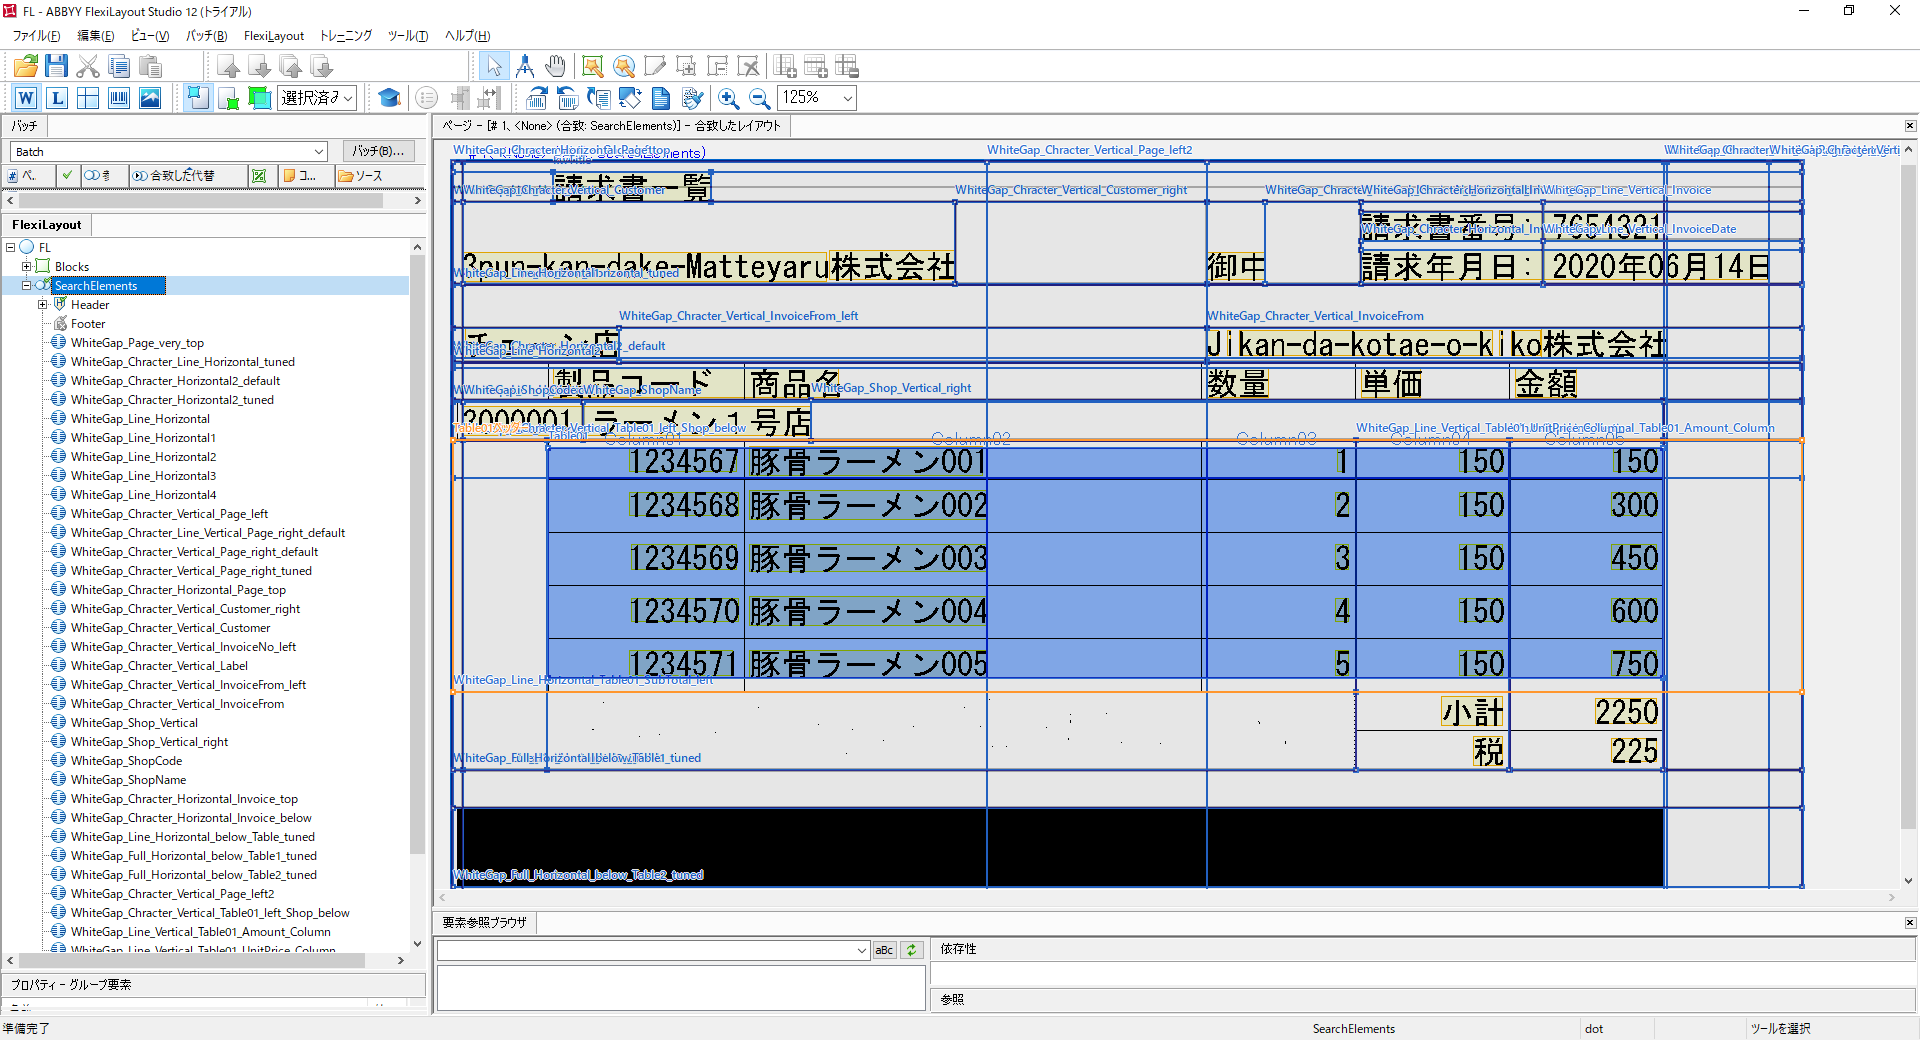1920x1040 pixels.
Task: Open the 選択済み display dropdown
Action: tap(348, 97)
